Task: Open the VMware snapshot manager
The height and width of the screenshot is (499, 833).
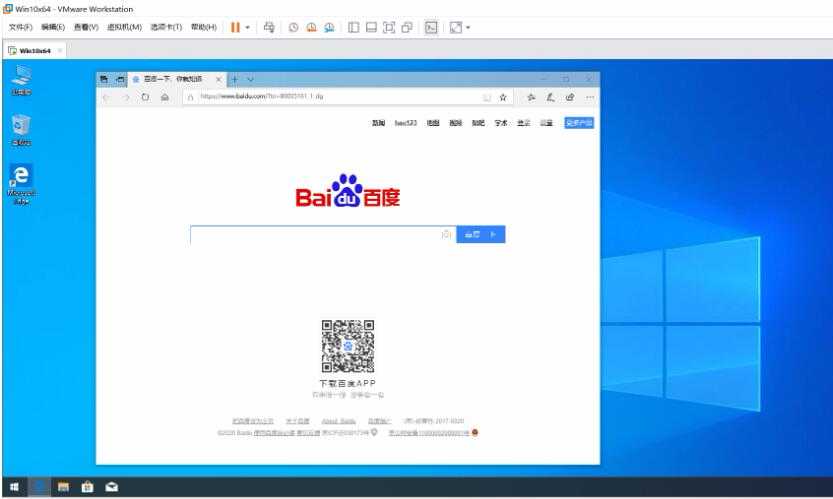Action: 329,28
